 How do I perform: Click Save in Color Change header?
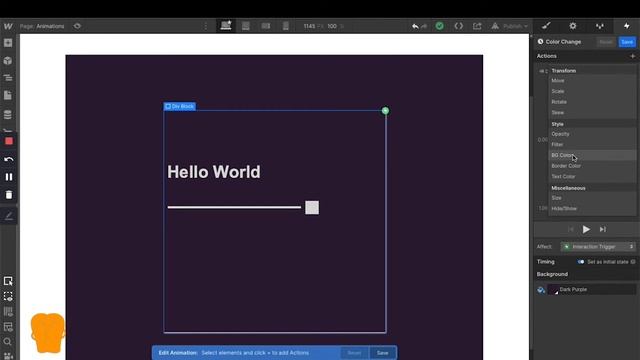pos(627,42)
